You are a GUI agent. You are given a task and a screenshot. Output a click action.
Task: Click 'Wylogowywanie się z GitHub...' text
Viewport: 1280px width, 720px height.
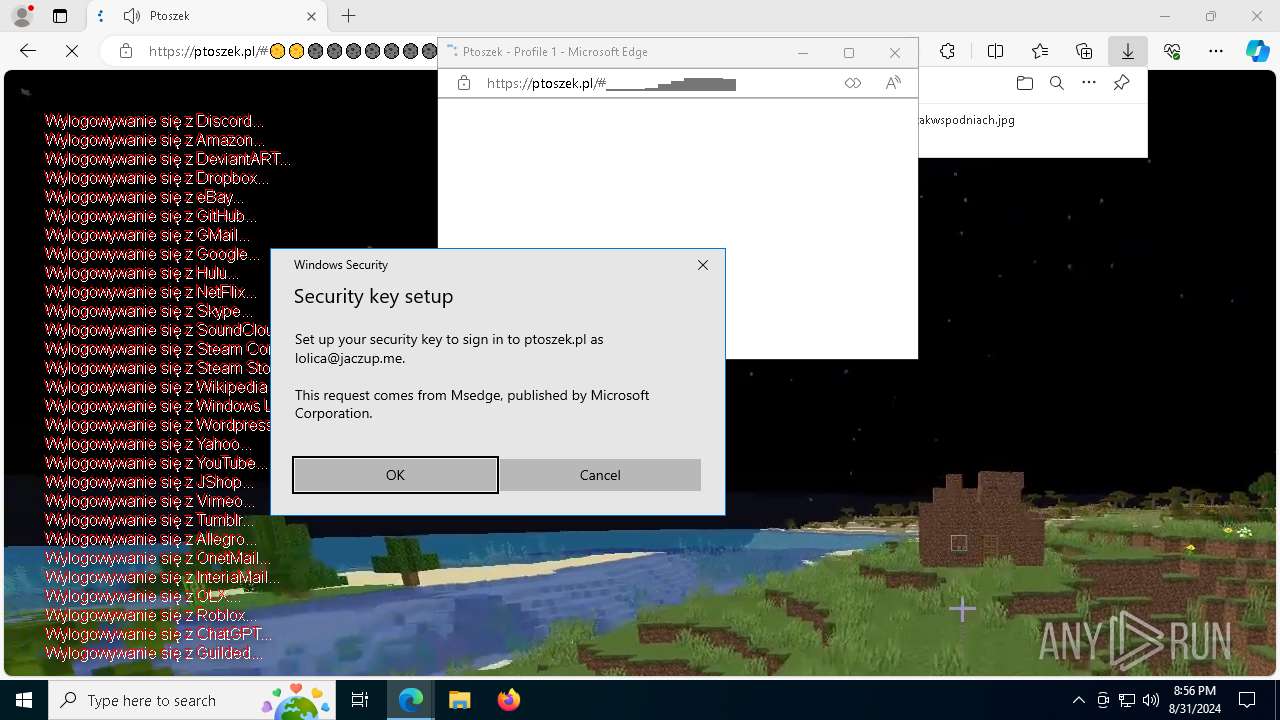(151, 217)
